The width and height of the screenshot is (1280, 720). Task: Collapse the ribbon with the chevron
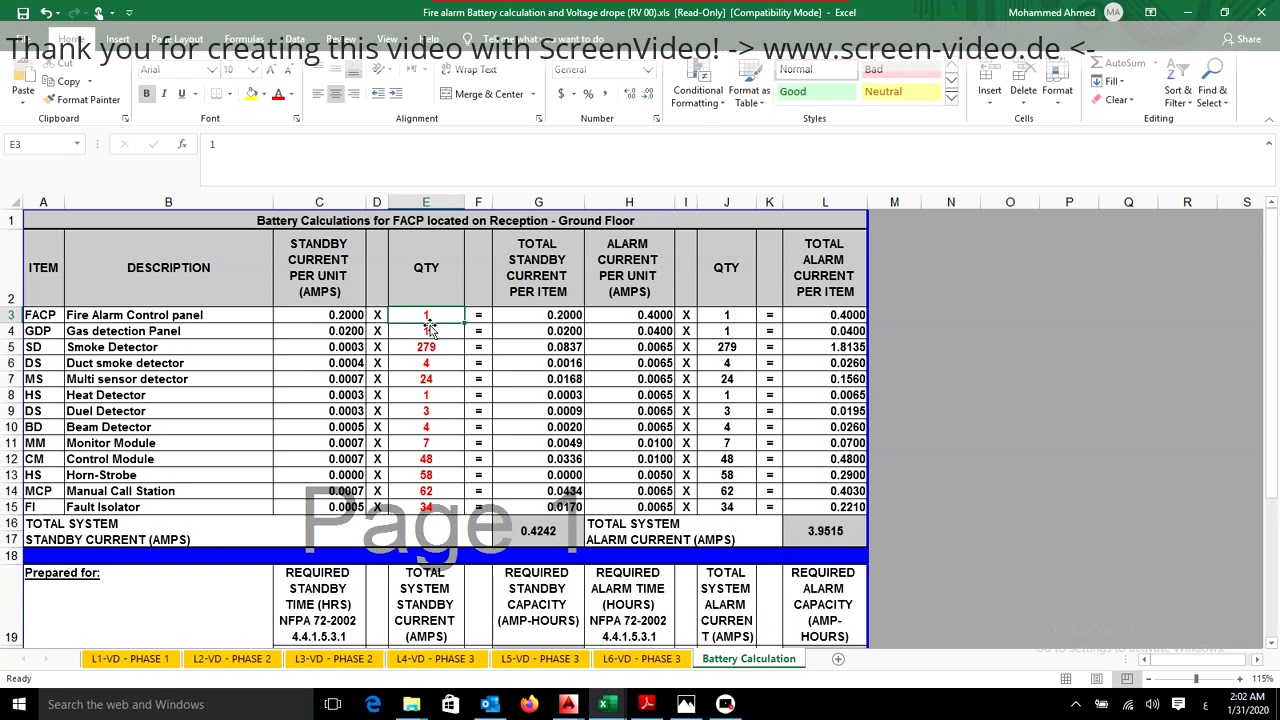1269,119
